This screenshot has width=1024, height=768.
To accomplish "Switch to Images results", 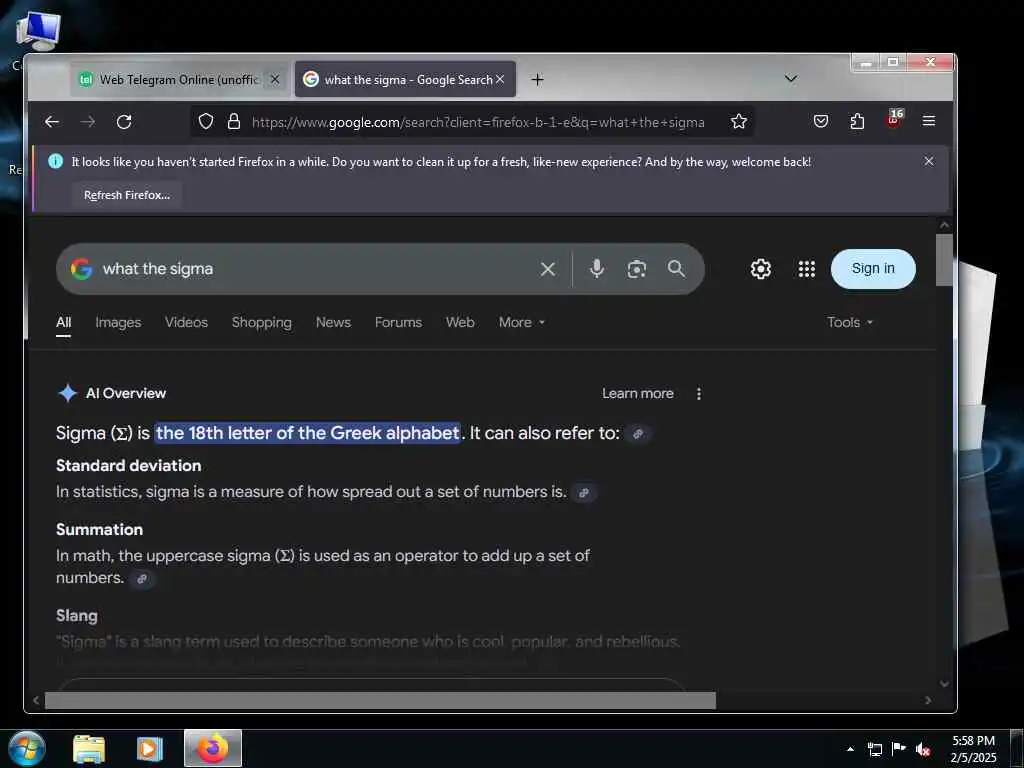I will coord(118,323).
